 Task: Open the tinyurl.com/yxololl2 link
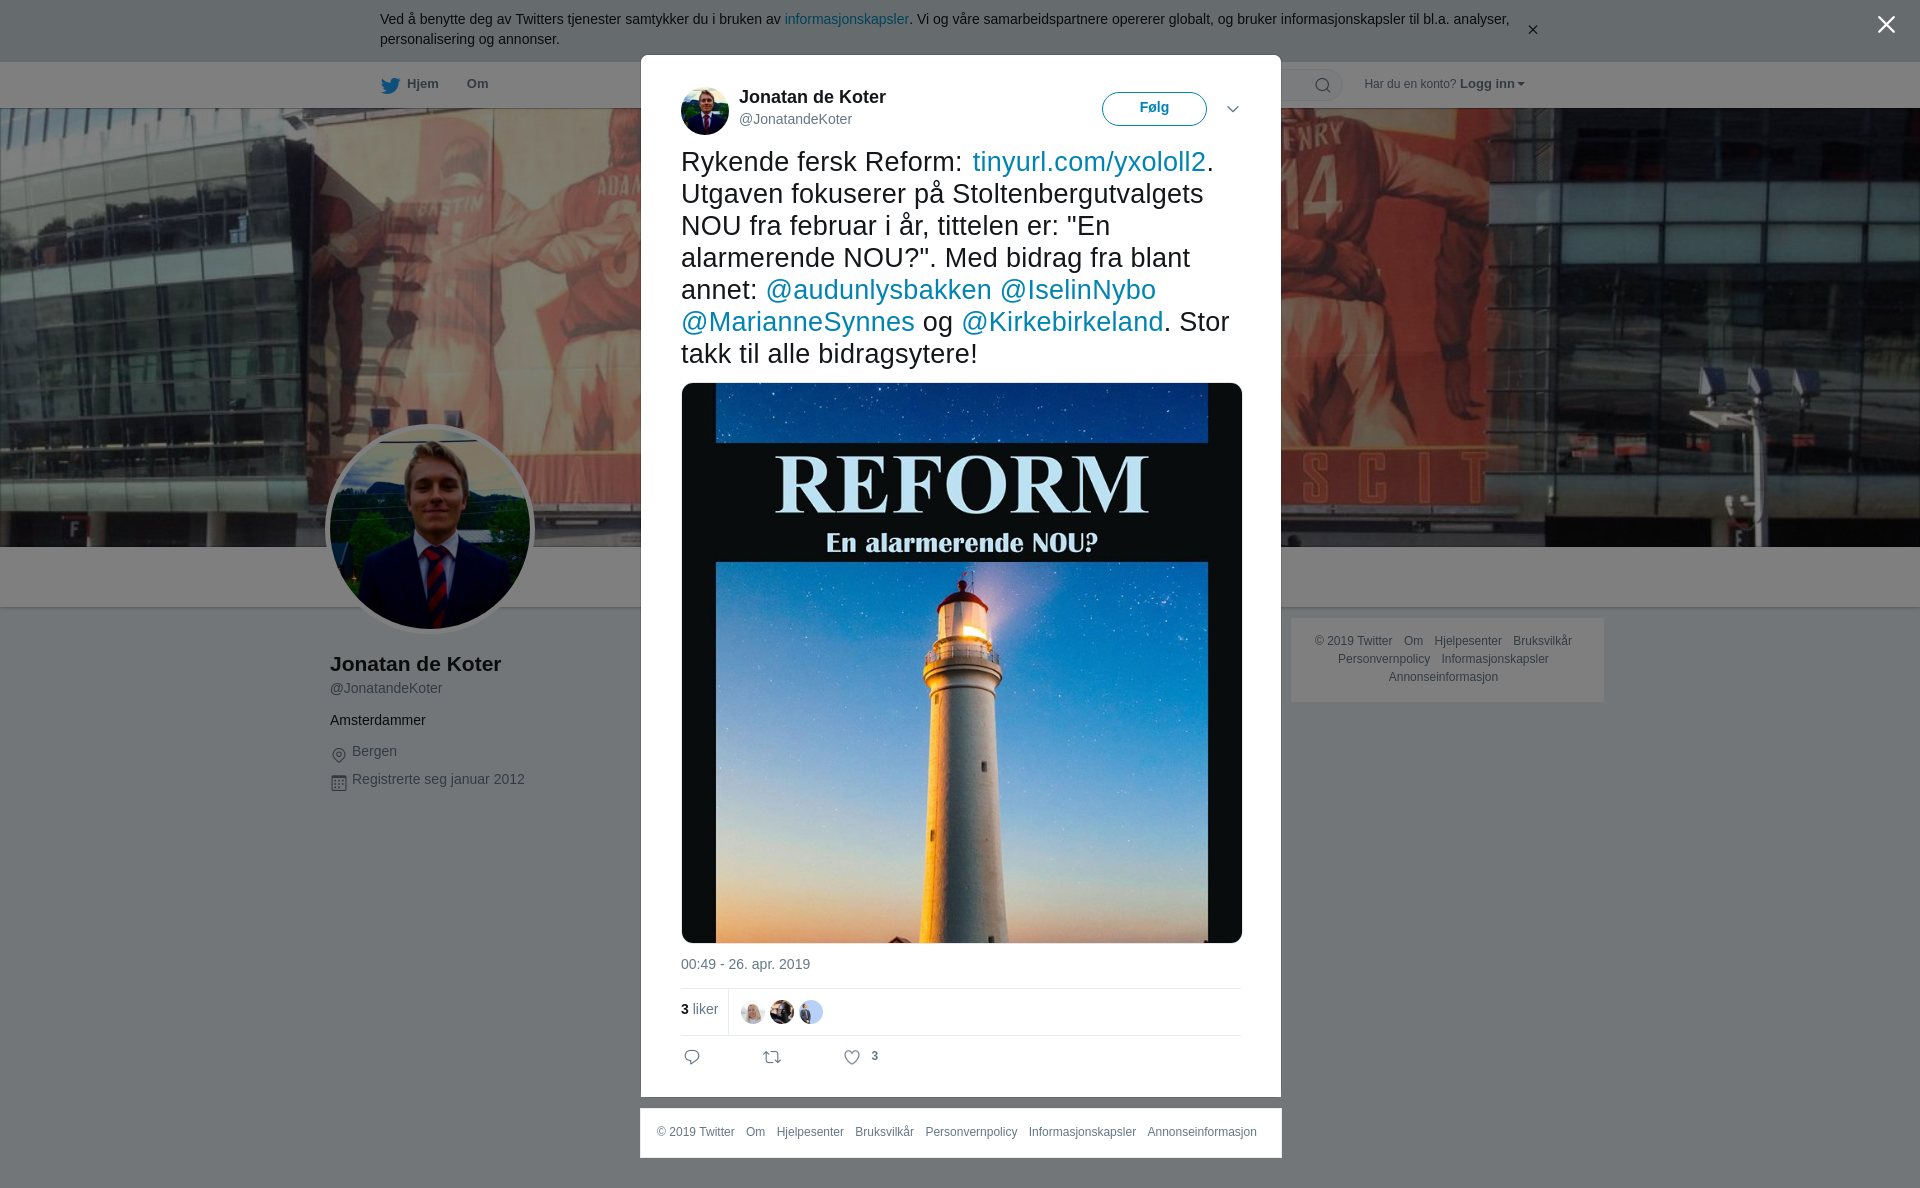click(1089, 162)
